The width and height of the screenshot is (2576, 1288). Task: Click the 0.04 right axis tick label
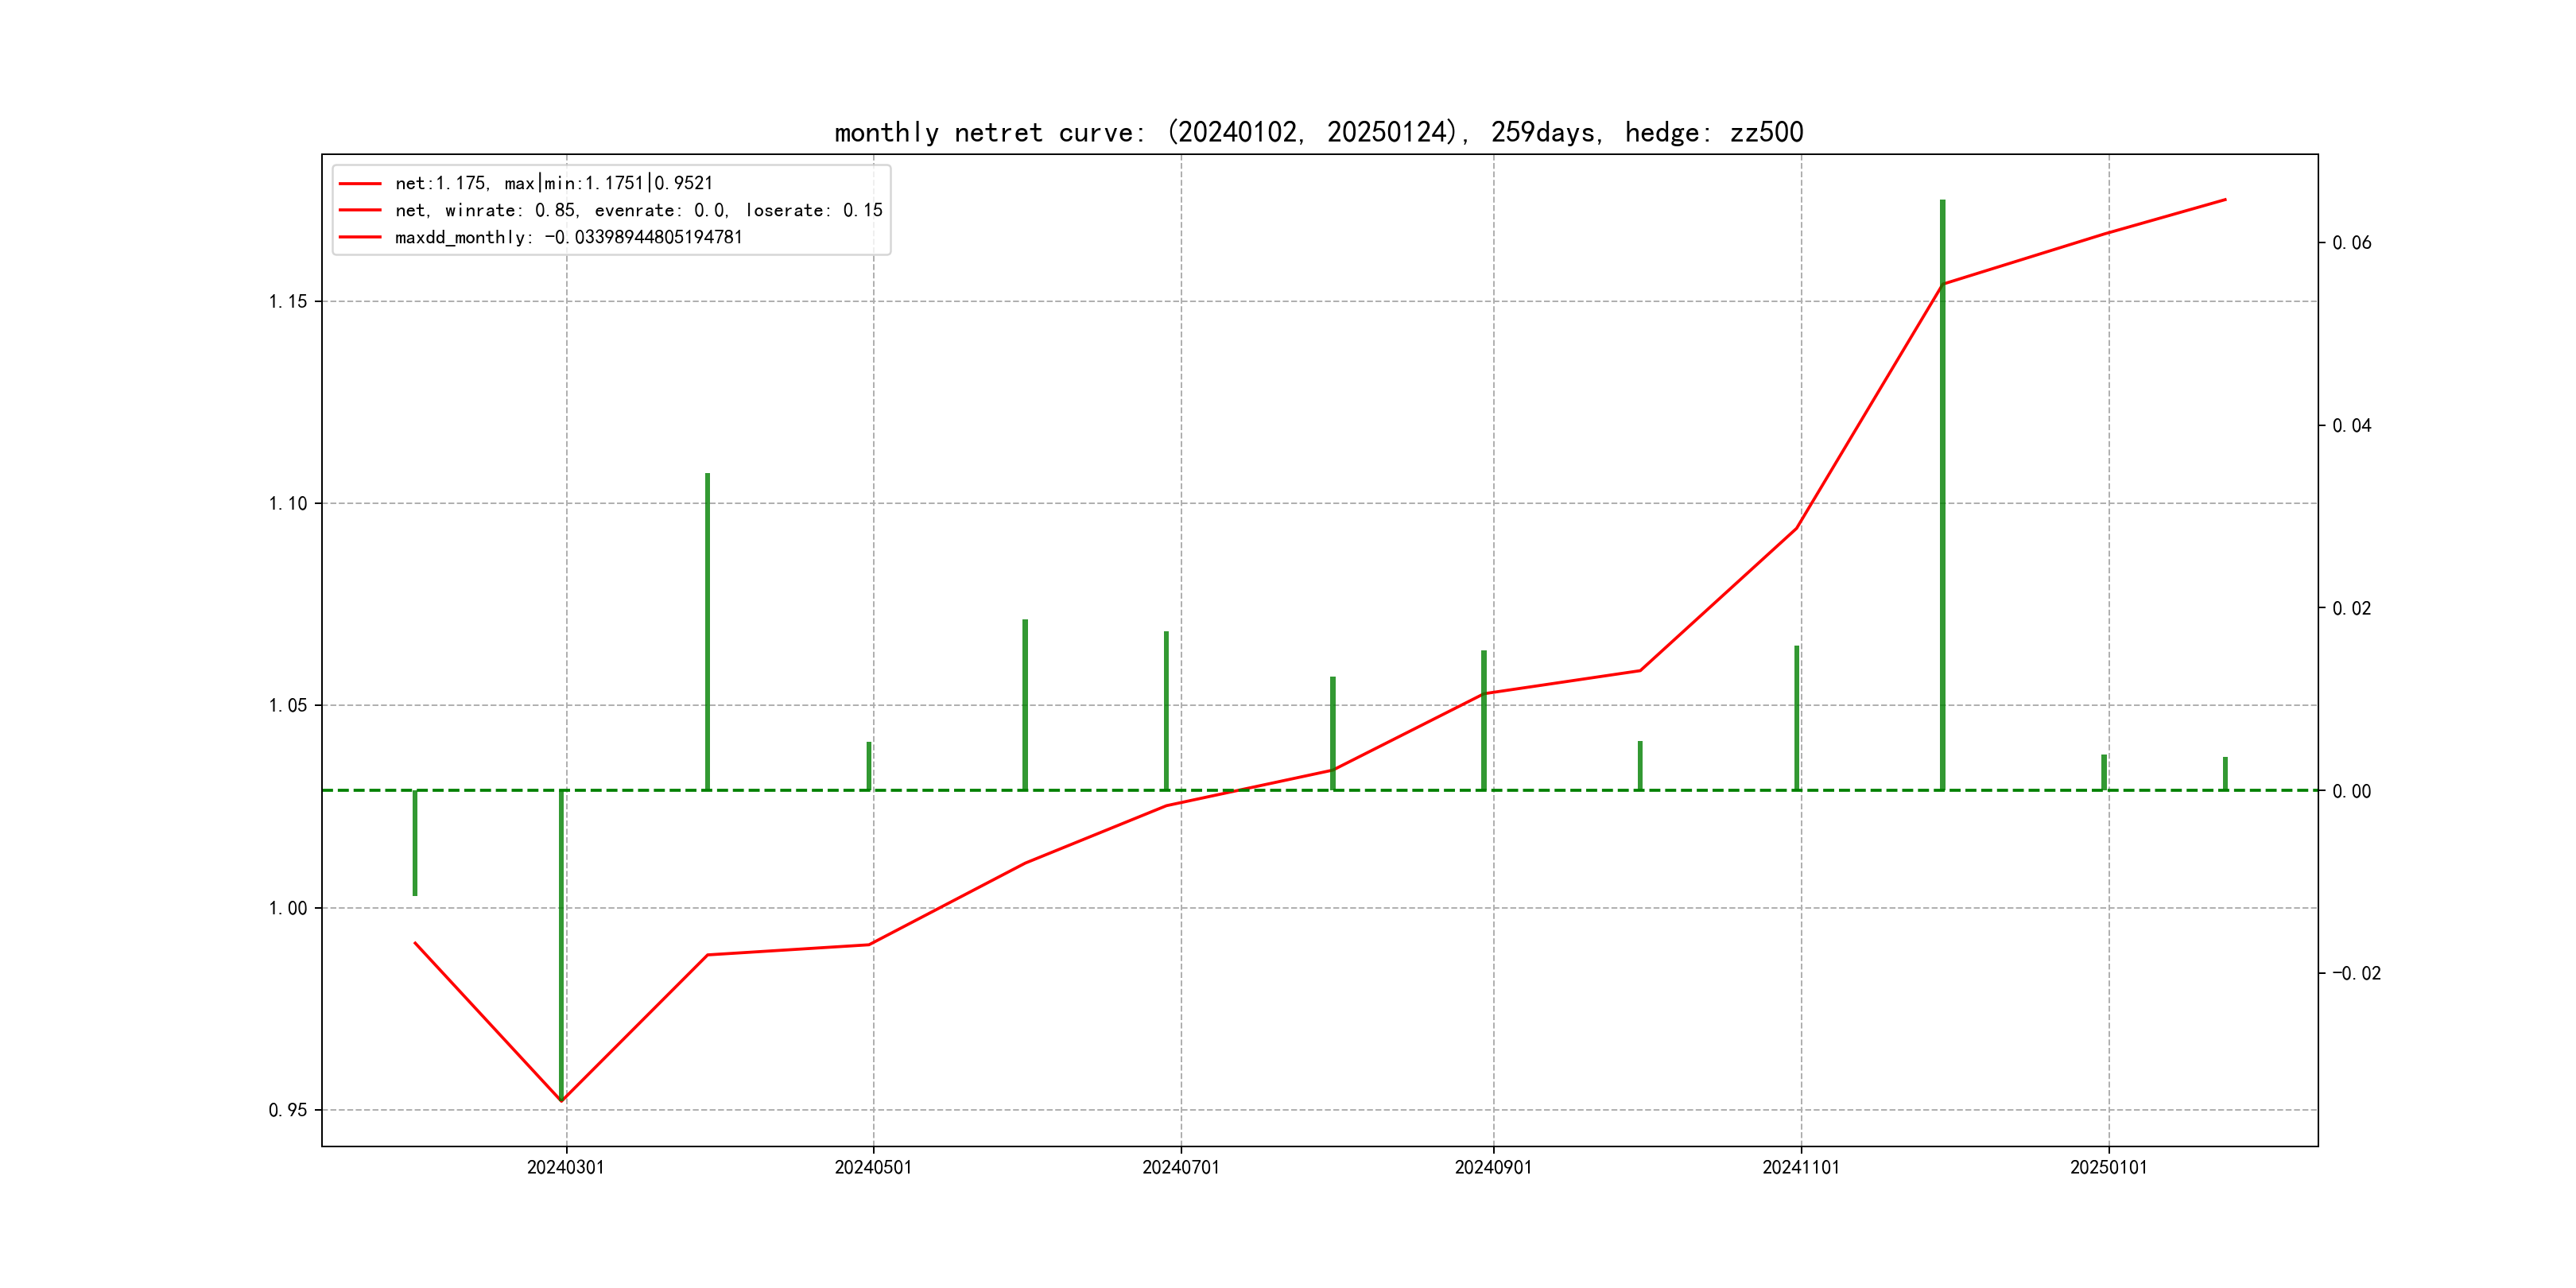2351,426
